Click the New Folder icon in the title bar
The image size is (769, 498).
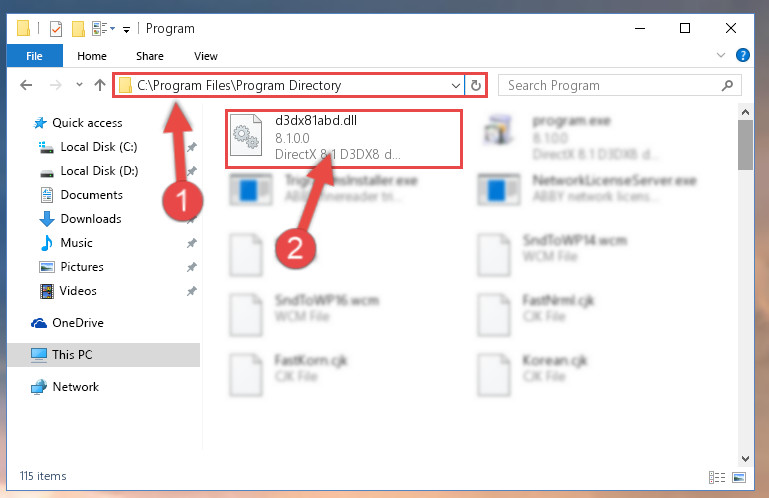pyautogui.click(x=78, y=29)
